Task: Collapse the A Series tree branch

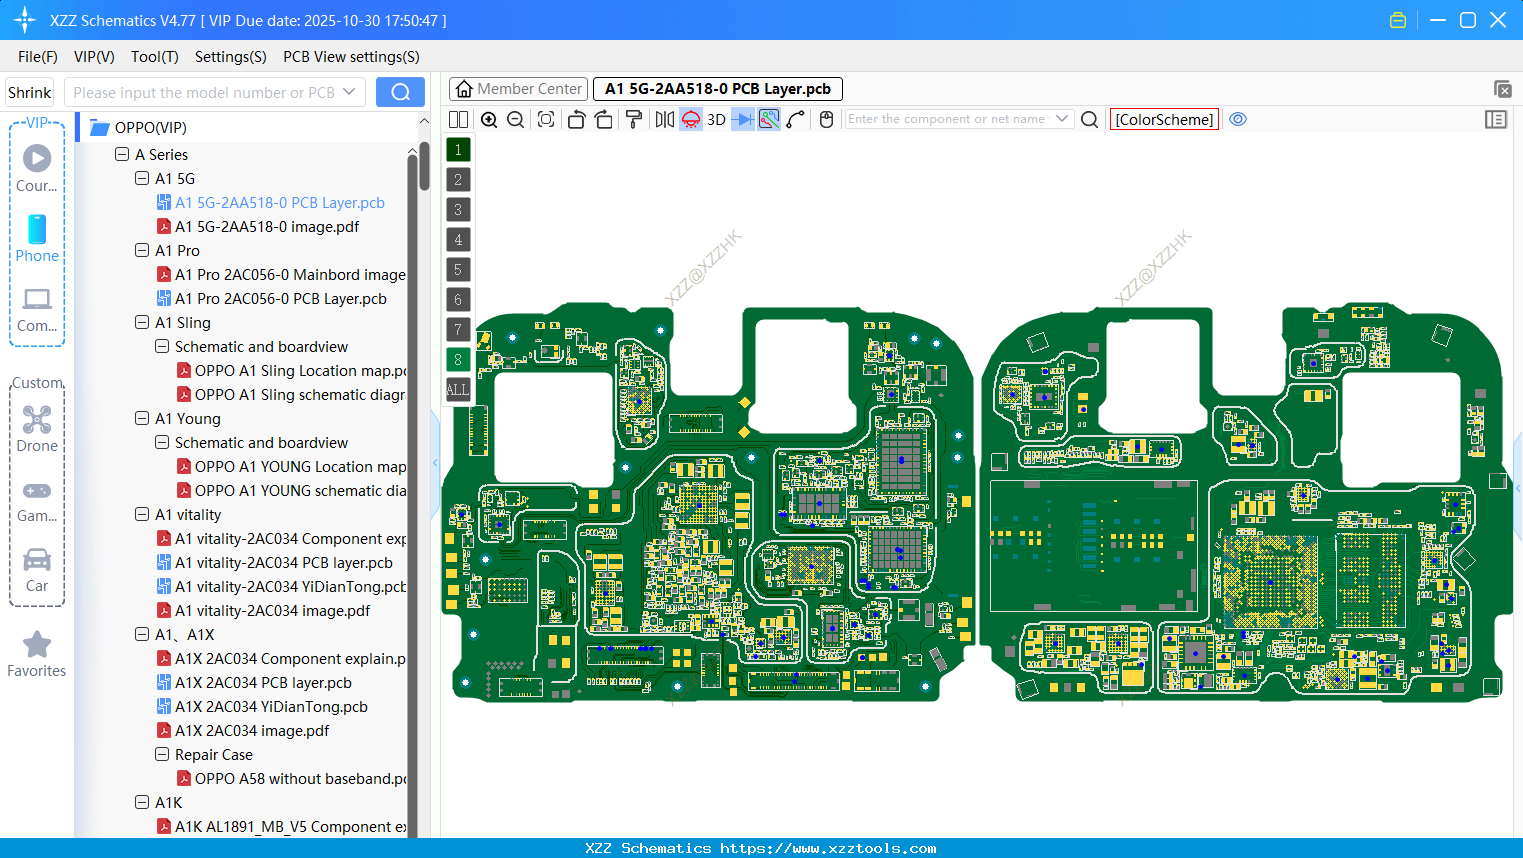Action: 122,154
